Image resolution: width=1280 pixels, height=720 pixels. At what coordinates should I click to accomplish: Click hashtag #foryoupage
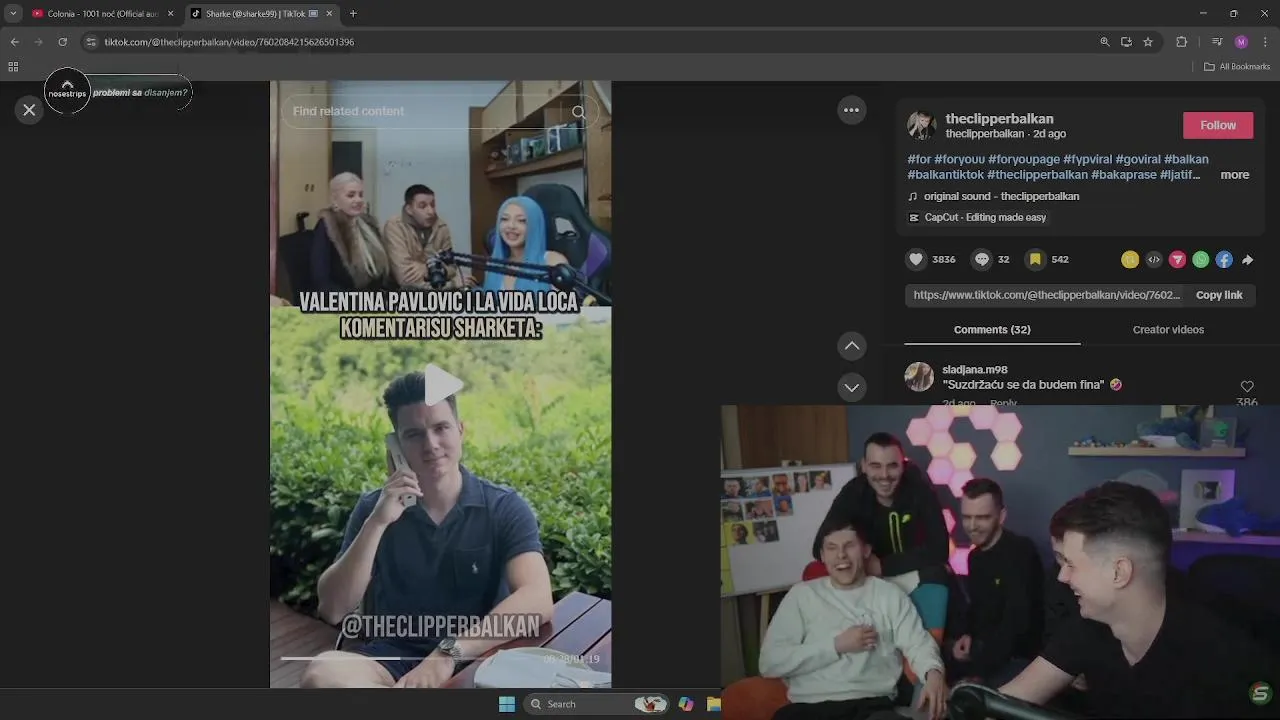pos(1024,159)
